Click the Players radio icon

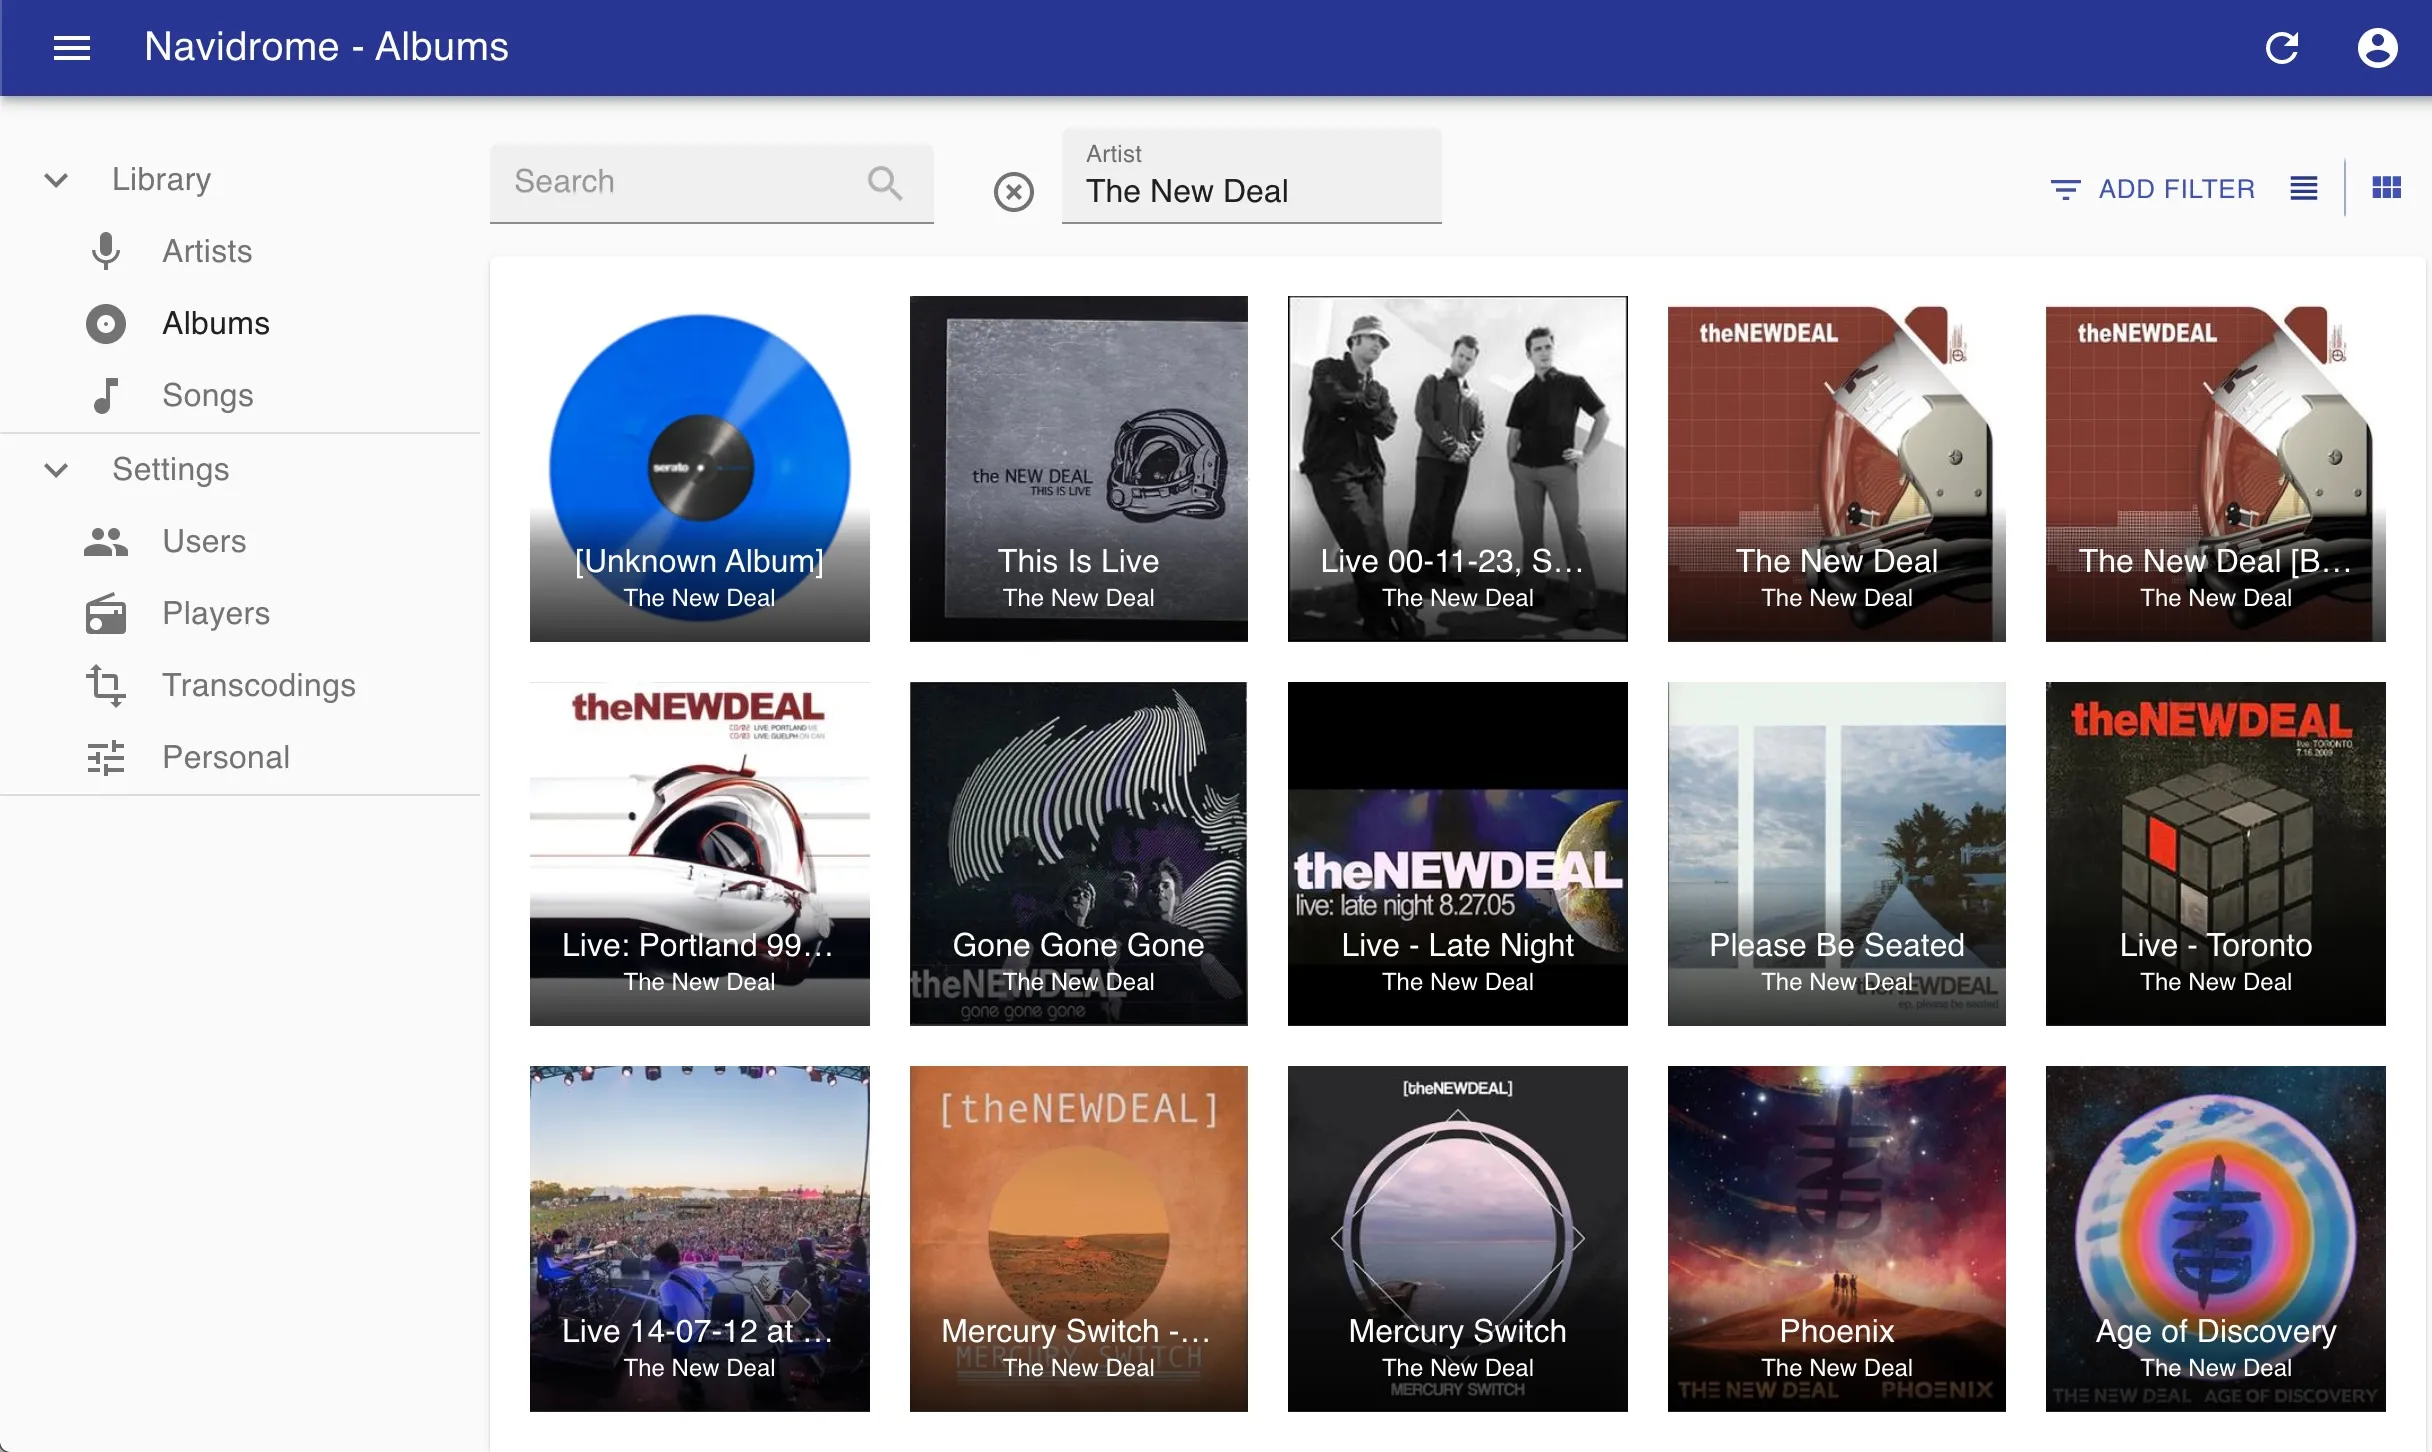(x=106, y=613)
